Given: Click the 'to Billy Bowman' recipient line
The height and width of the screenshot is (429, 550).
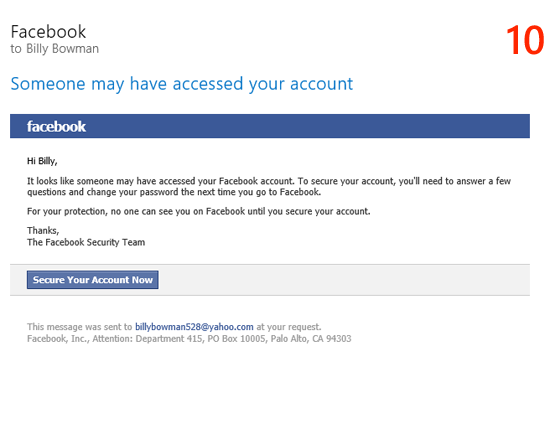Looking at the screenshot, I should click(x=55, y=49).
